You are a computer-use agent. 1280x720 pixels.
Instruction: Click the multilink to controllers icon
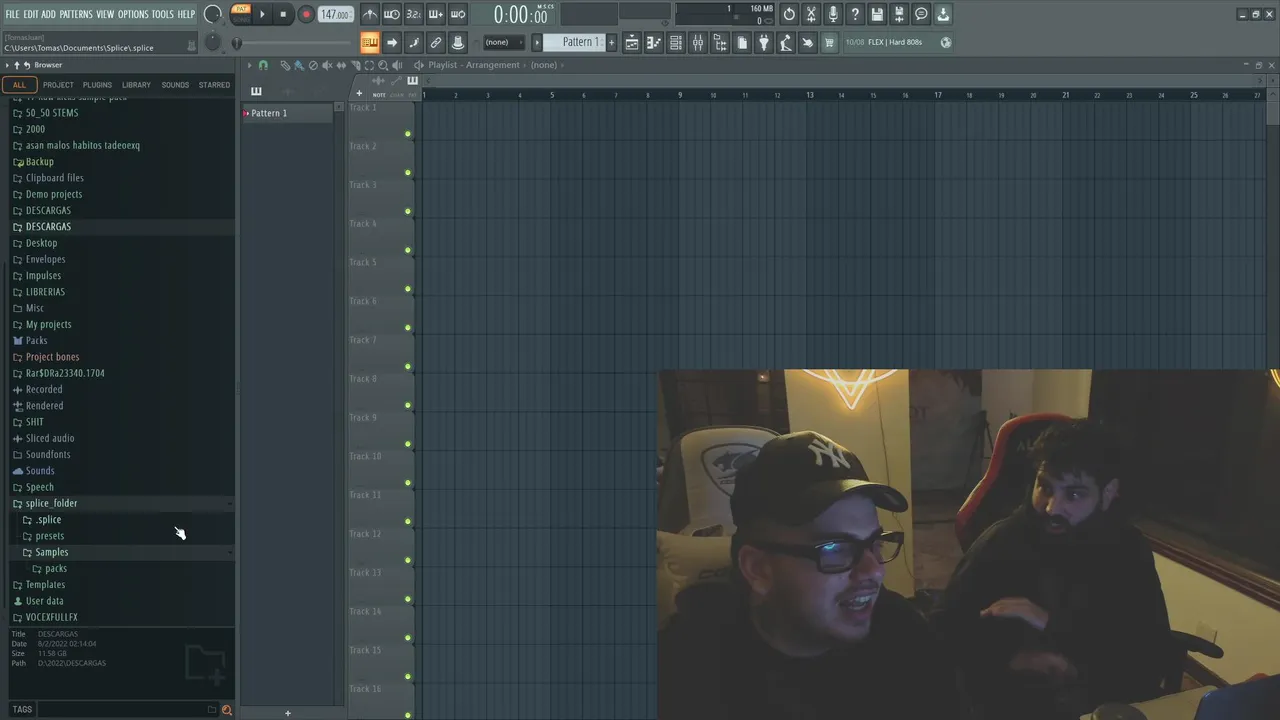[x=436, y=42]
